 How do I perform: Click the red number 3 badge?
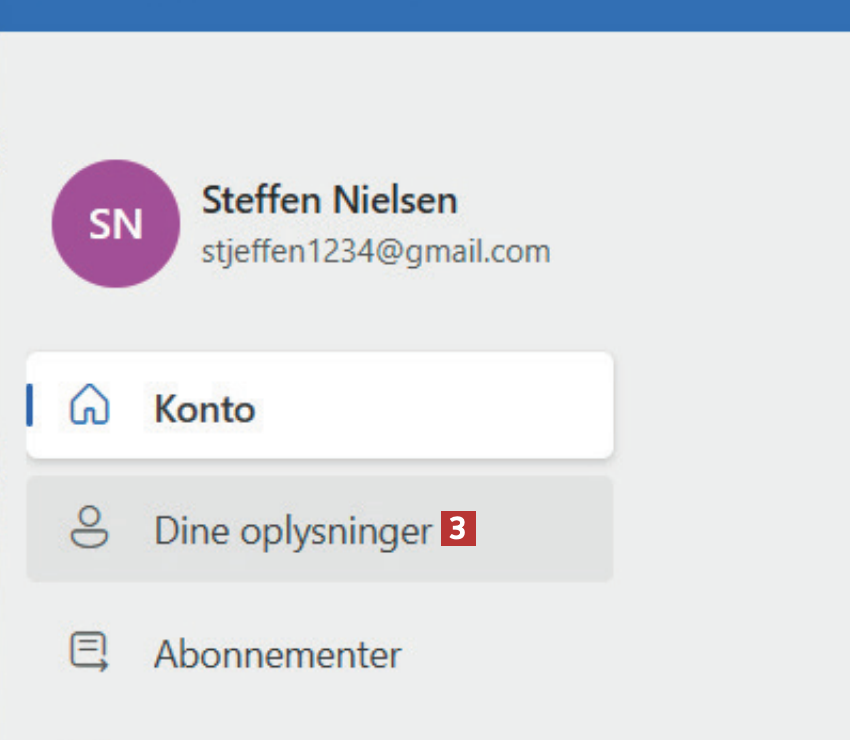click(458, 529)
